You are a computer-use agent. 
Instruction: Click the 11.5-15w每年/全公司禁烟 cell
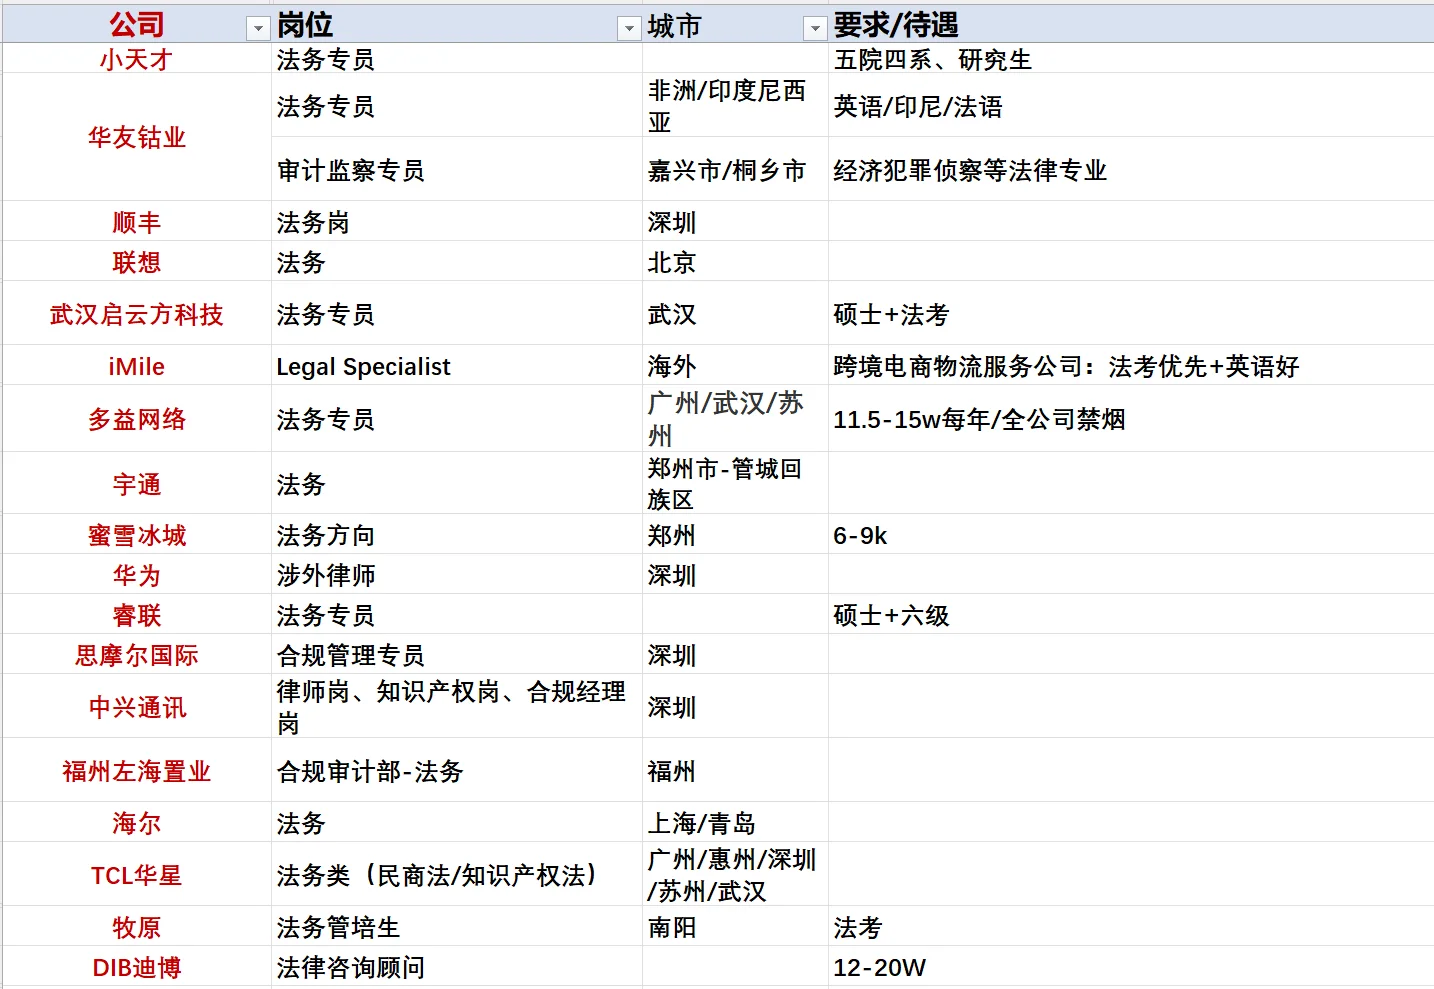tap(1131, 419)
